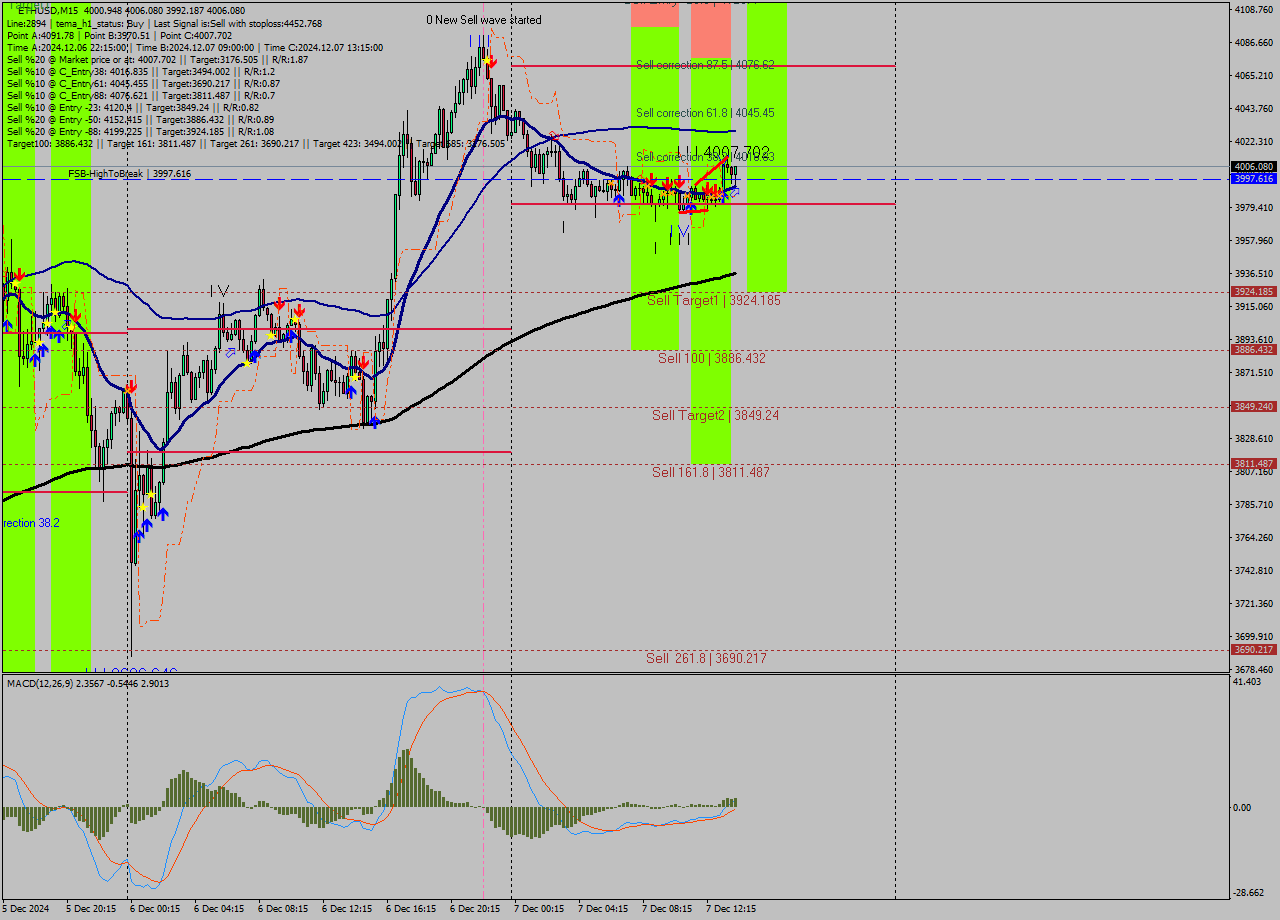Select the blue 3997.616 price axis tag
Image resolution: width=1280 pixels, height=920 pixels.
1254,179
